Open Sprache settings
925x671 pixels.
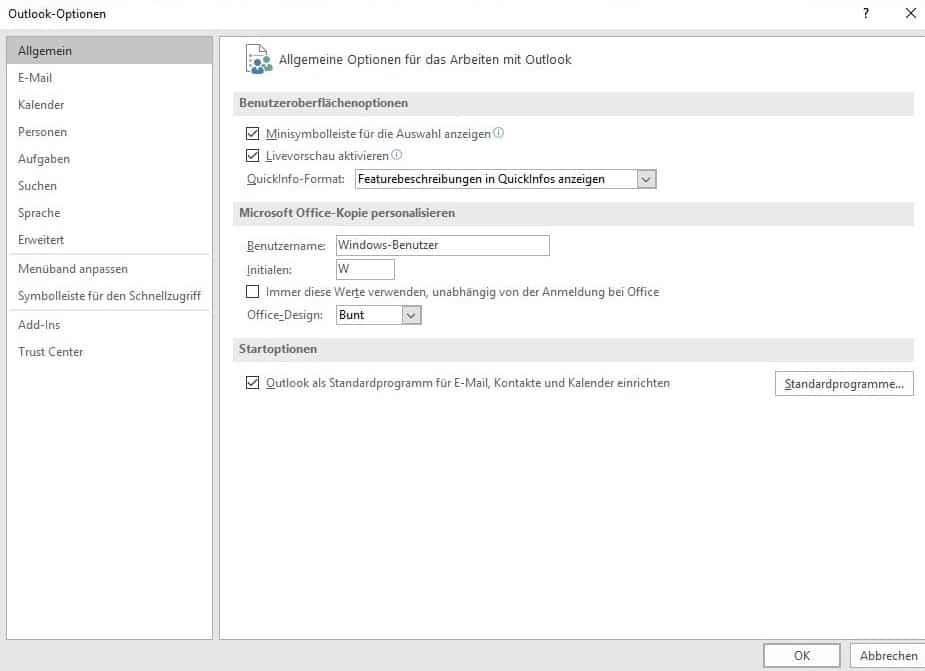point(110,213)
